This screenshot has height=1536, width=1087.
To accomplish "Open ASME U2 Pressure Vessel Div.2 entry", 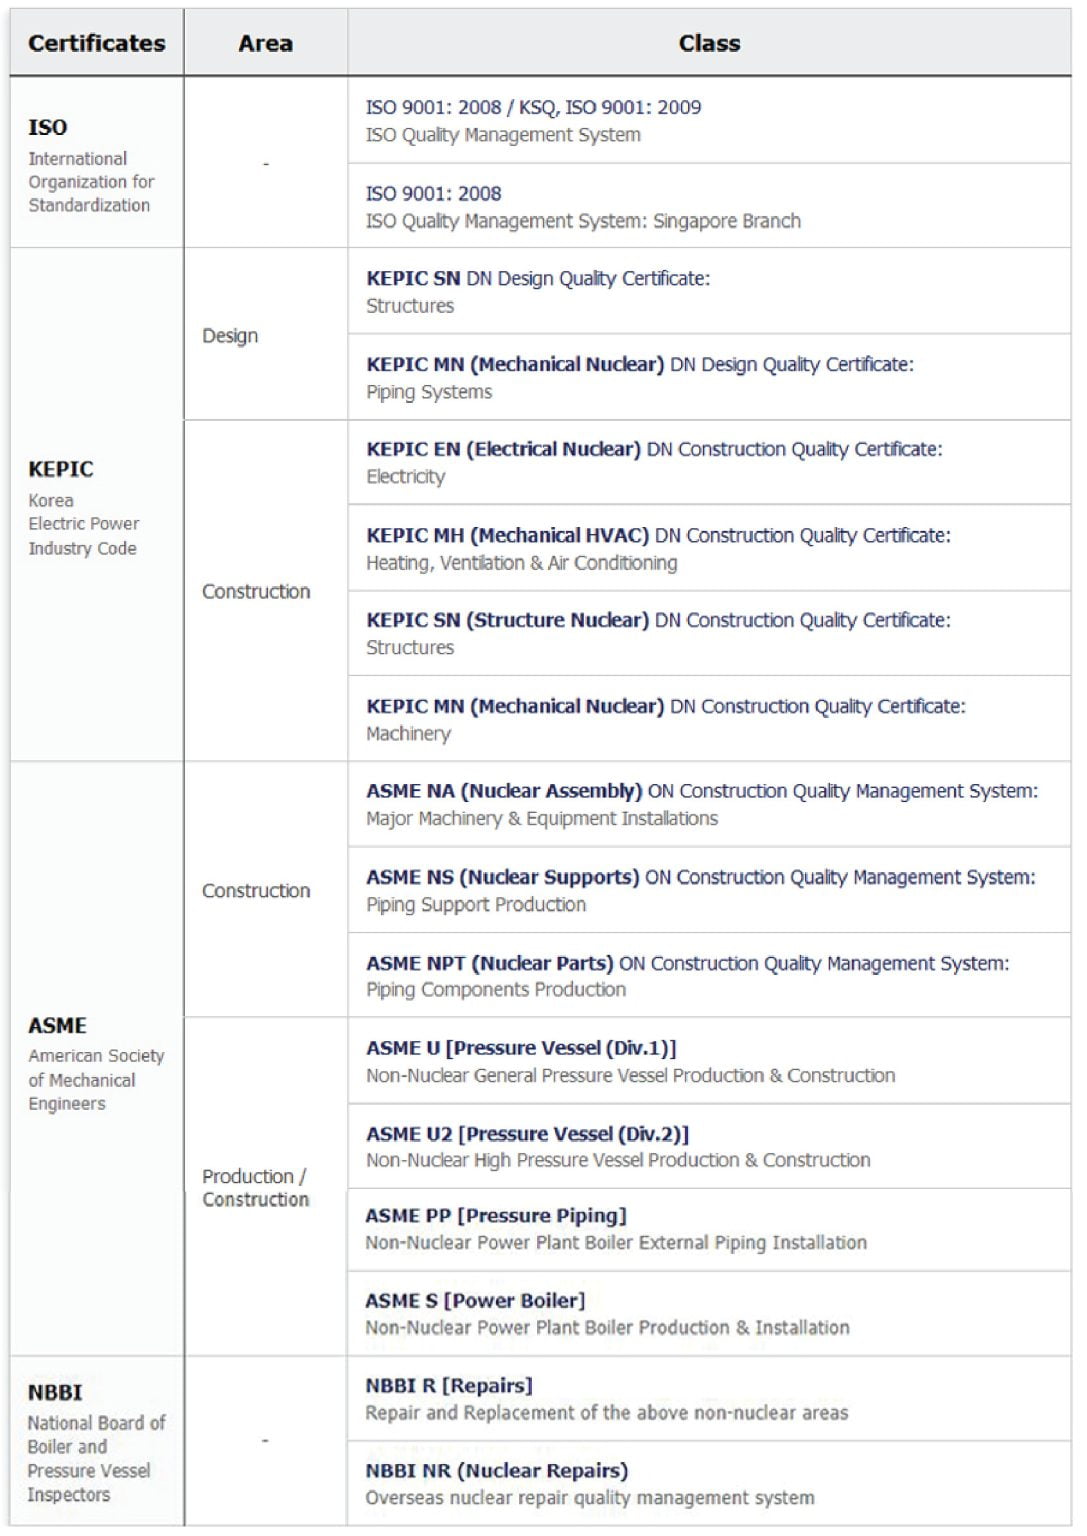I will coord(527,1134).
